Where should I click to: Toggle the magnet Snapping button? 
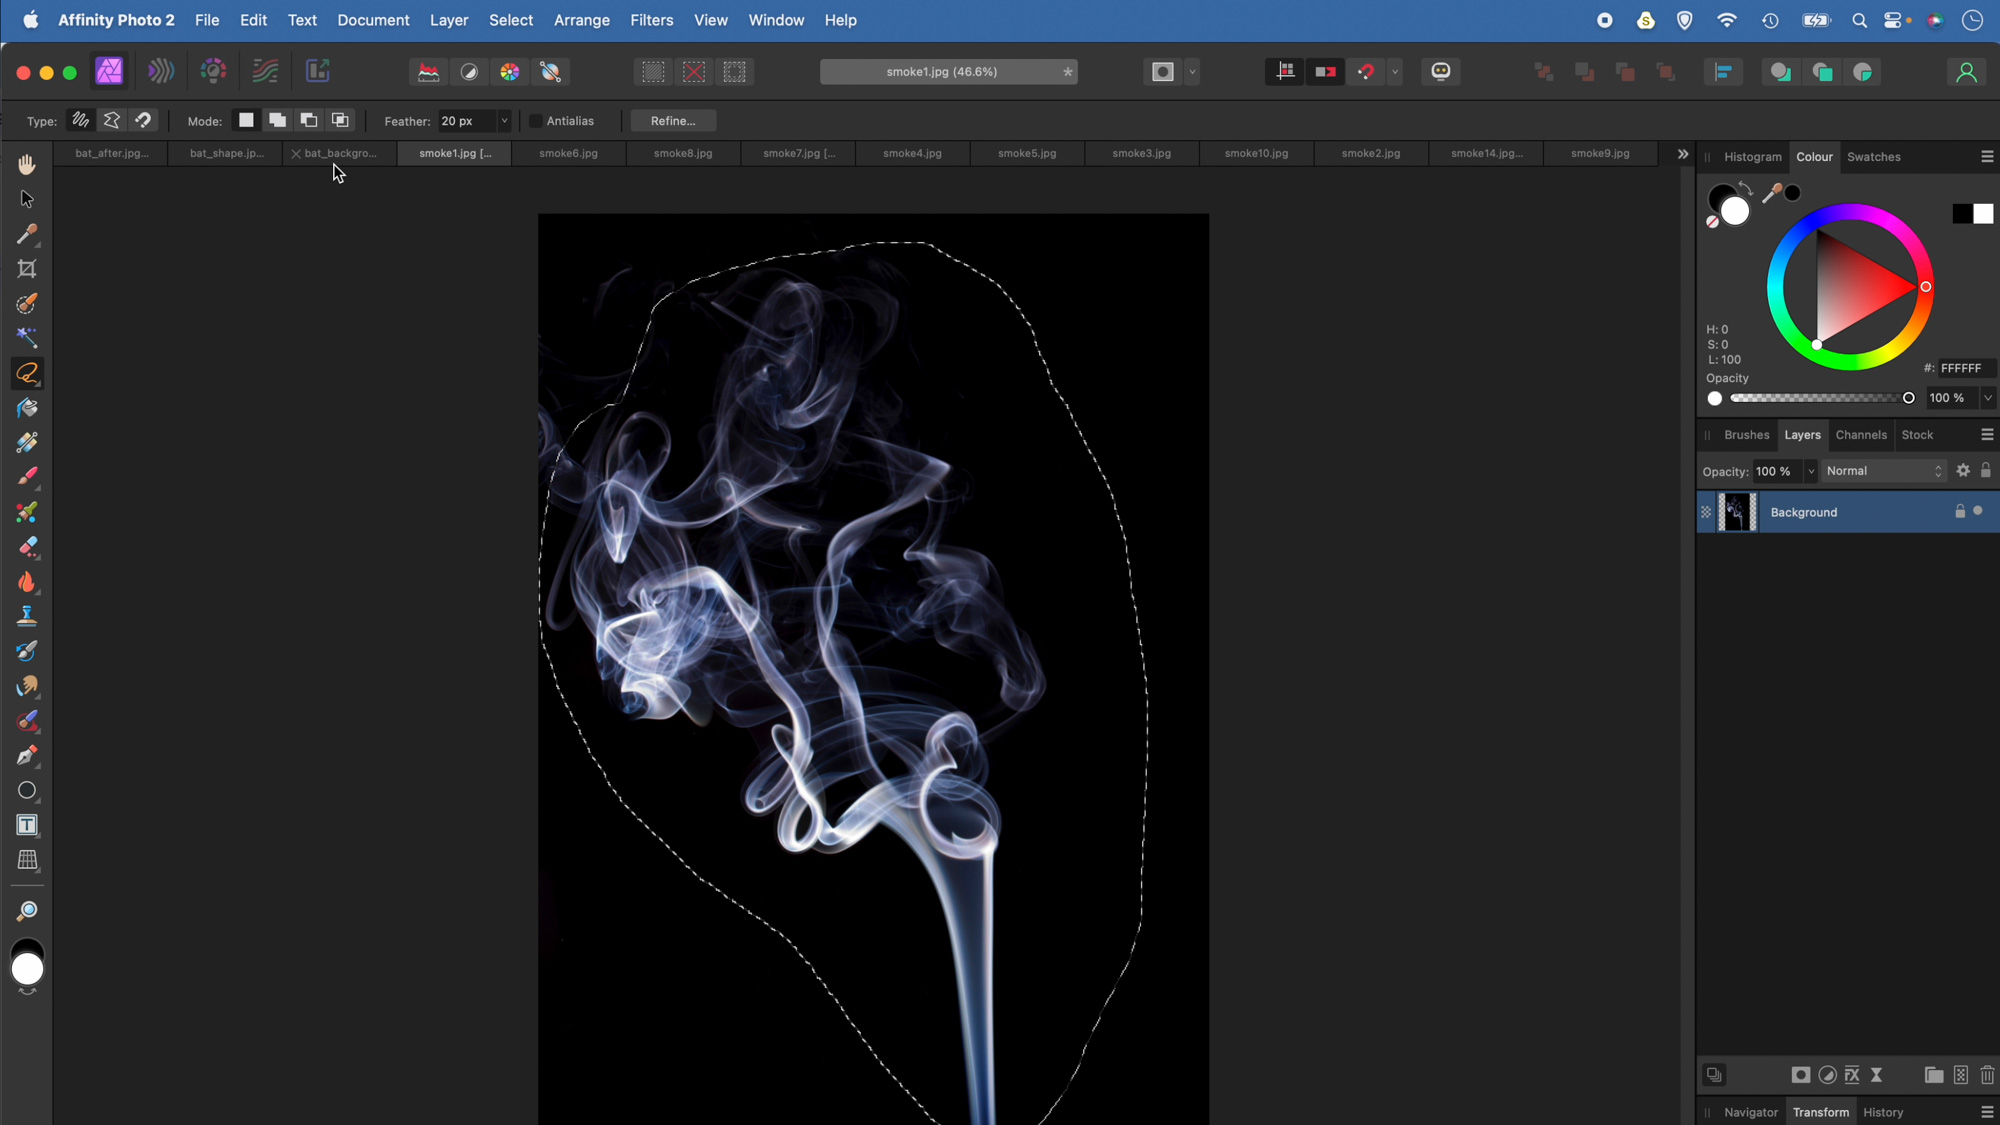[x=1366, y=72]
